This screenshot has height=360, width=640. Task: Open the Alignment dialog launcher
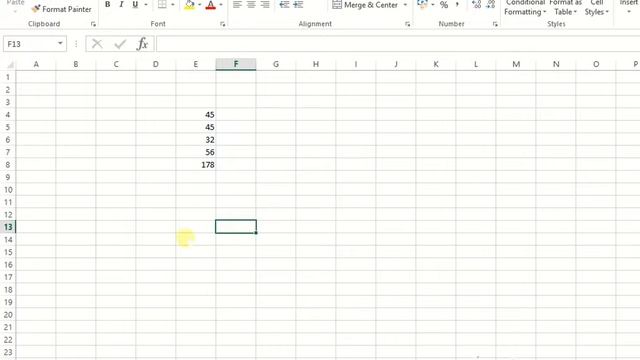point(407,24)
